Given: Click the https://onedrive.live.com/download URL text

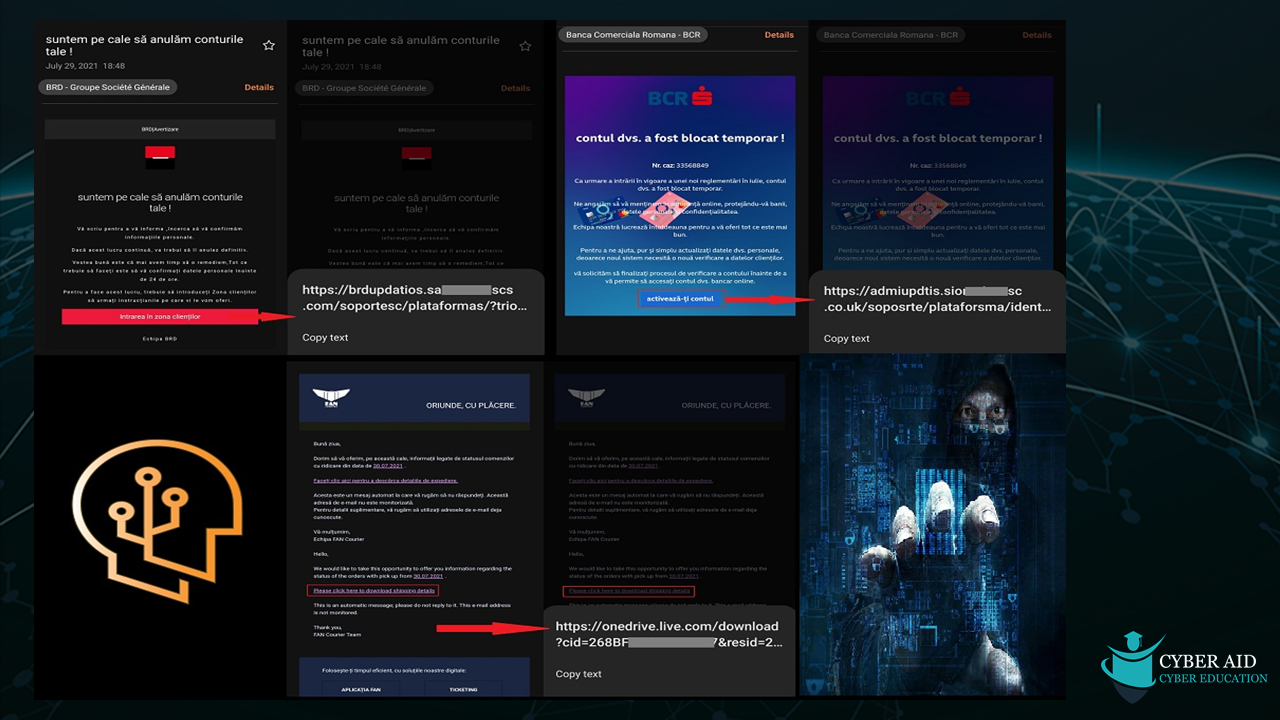Looking at the screenshot, I should pyautogui.click(x=667, y=634).
